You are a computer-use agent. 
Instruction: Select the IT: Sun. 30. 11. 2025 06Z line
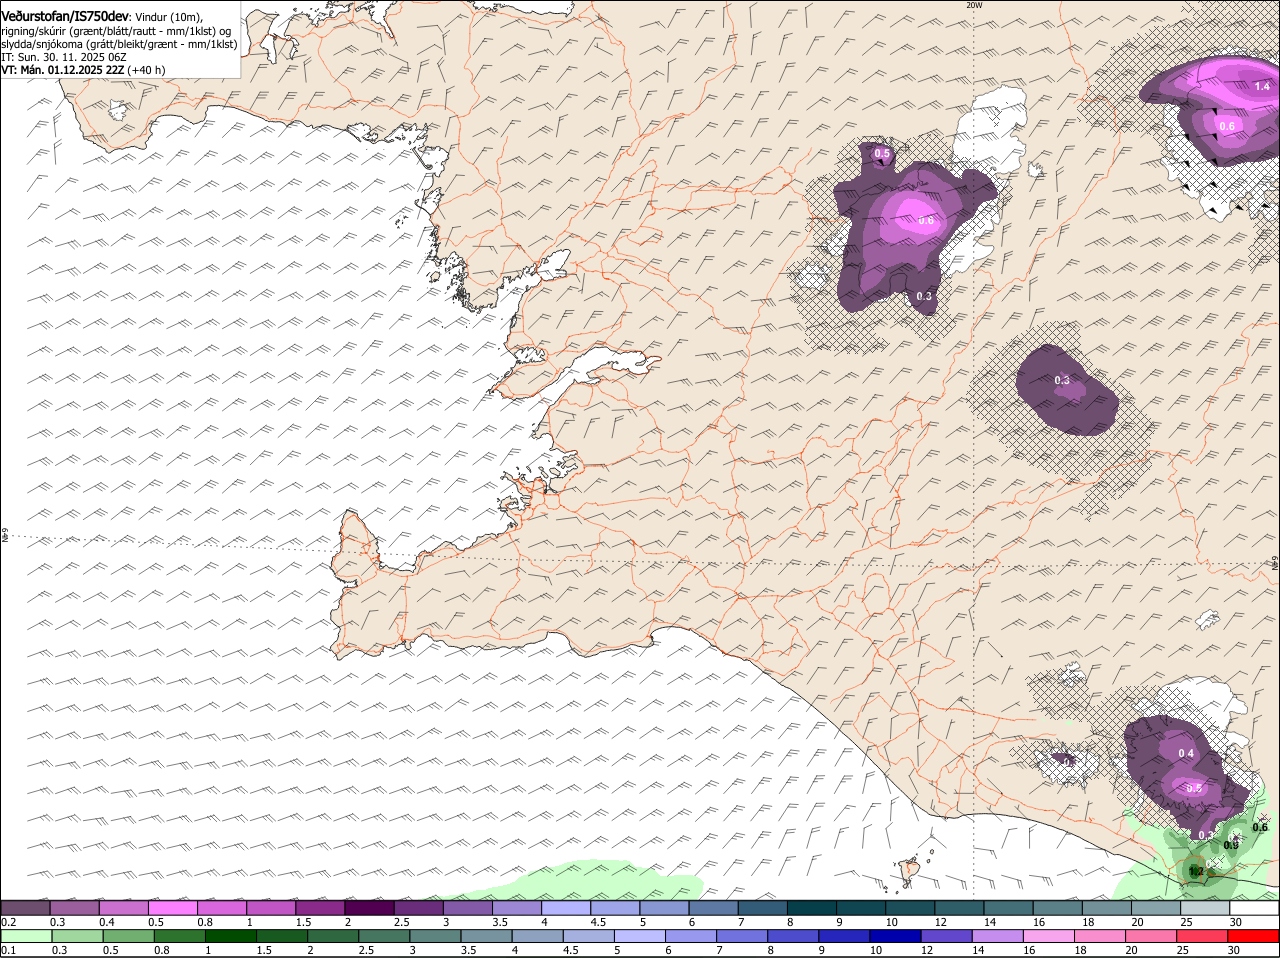63,57
